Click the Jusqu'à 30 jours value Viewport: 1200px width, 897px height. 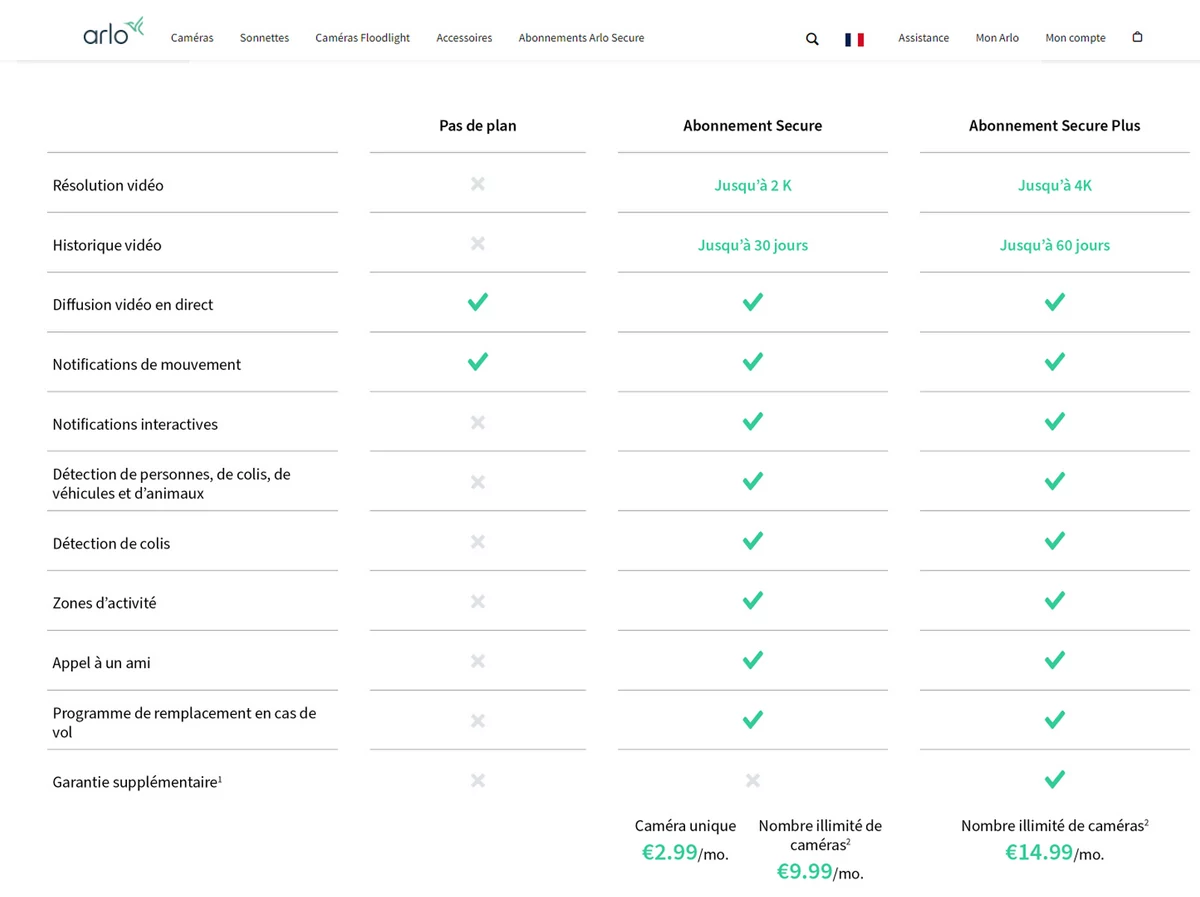[x=753, y=245]
